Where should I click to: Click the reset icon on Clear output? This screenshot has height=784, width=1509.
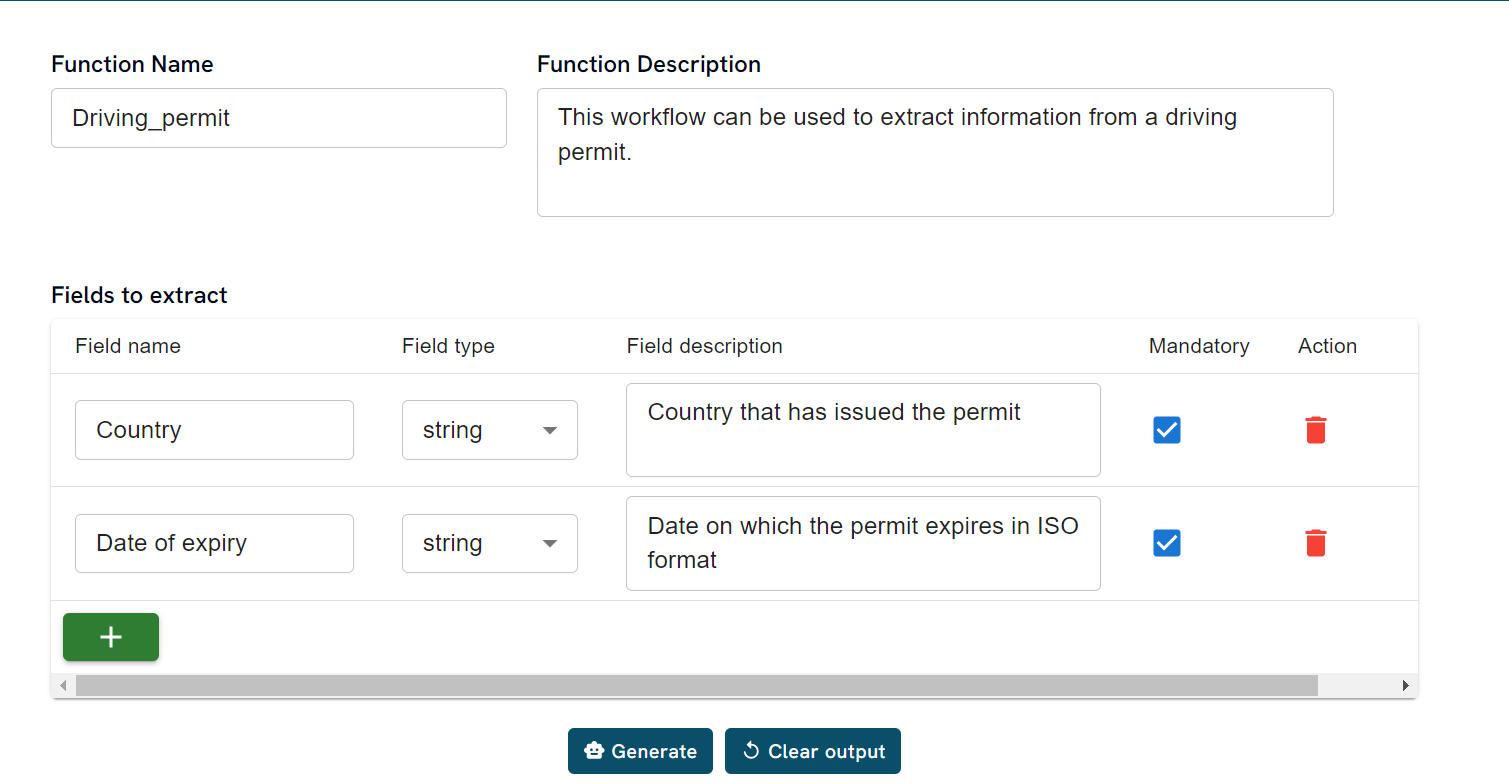(751, 751)
